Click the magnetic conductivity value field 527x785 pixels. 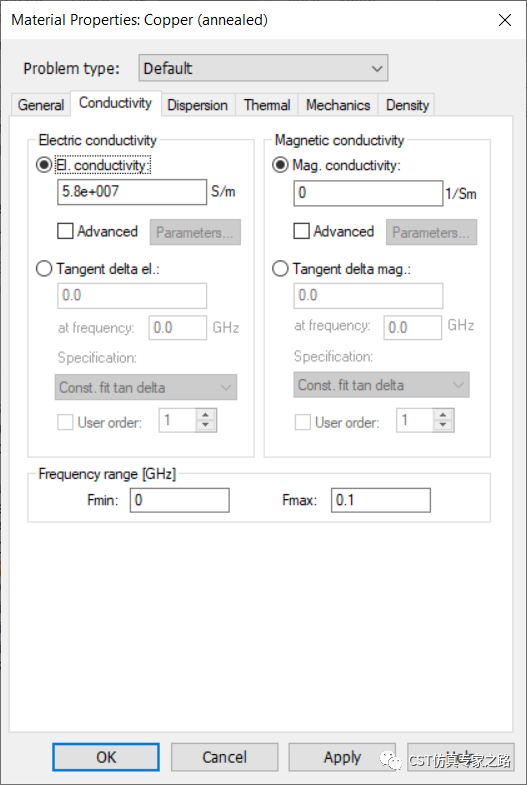pos(368,193)
